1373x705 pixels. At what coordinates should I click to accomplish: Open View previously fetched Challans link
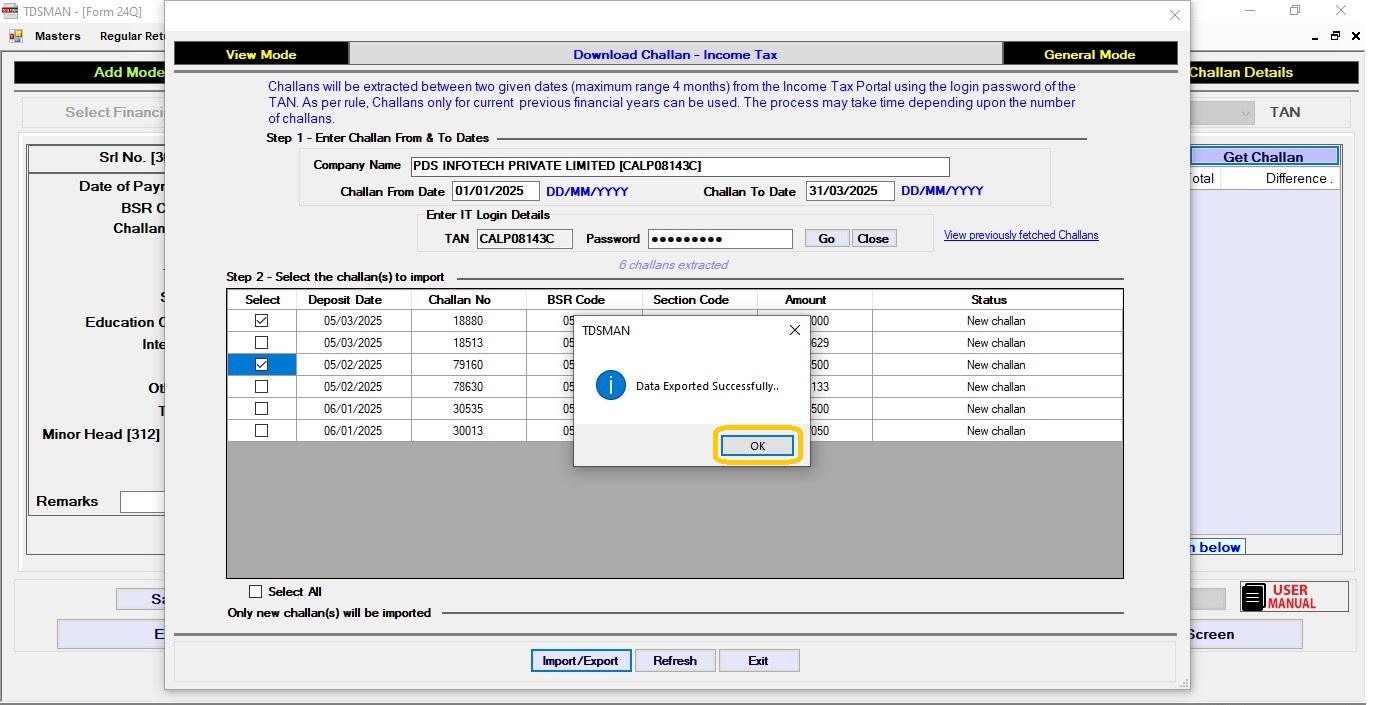pos(1020,235)
